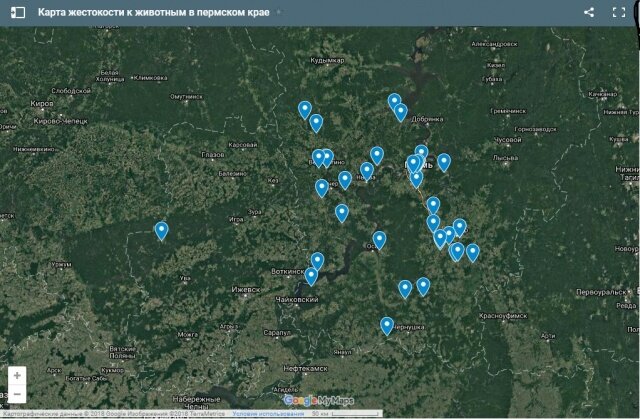
Task: Click the Нефтекамск city label
Action: click(x=305, y=368)
